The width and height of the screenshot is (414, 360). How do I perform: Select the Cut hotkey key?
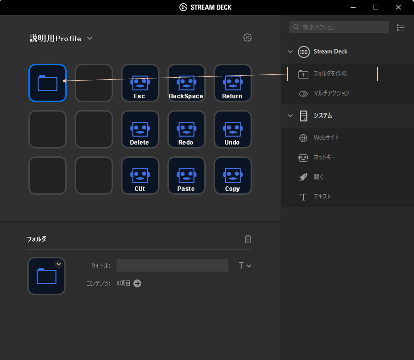point(140,176)
